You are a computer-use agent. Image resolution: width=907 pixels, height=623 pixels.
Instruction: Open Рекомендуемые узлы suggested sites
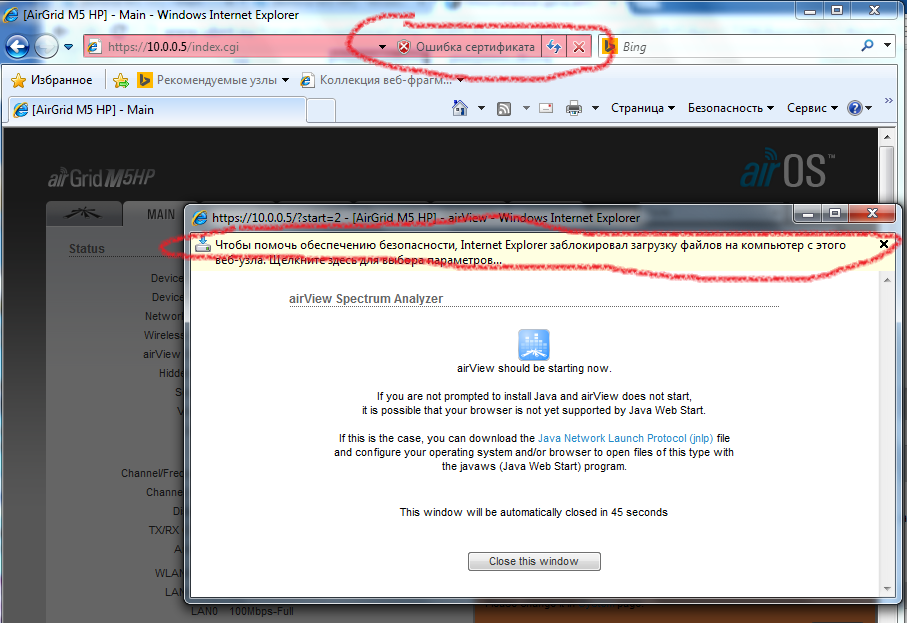coord(213,80)
